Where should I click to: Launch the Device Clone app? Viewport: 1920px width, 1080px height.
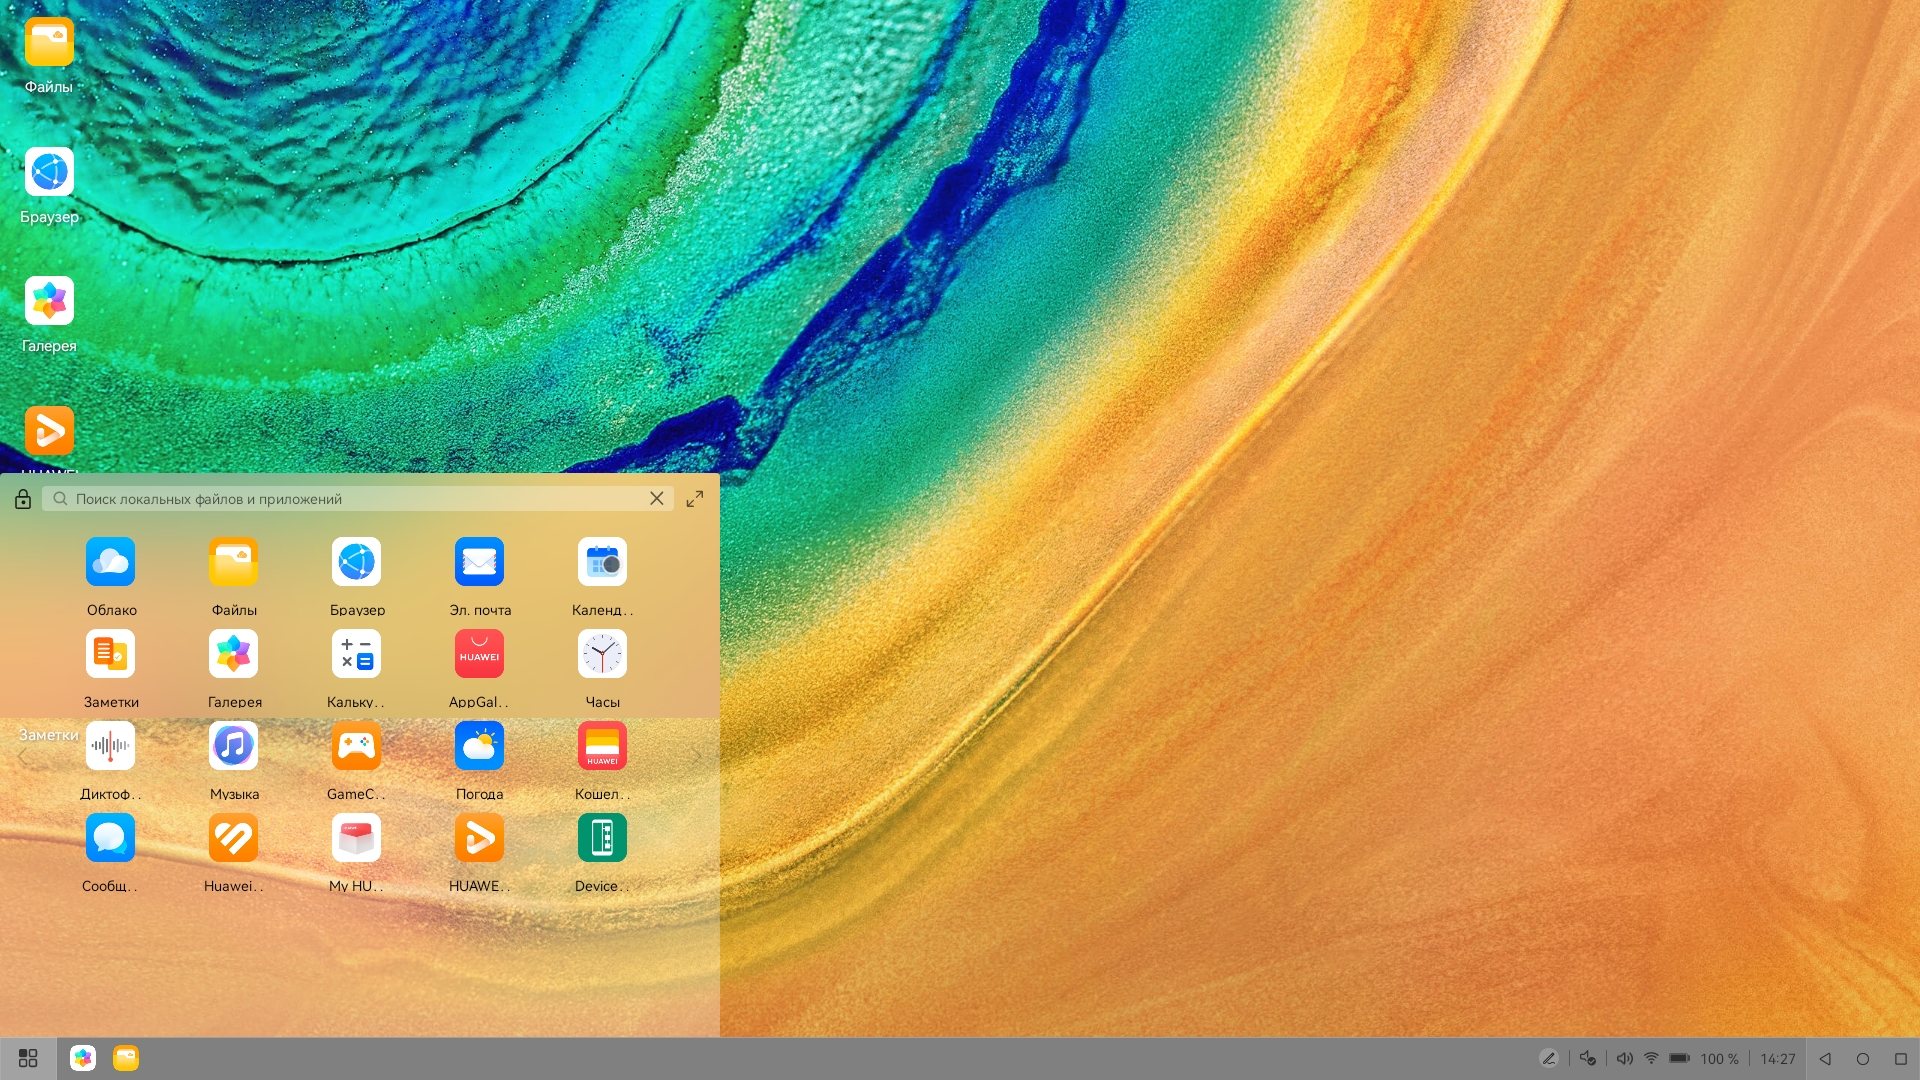coord(602,838)
